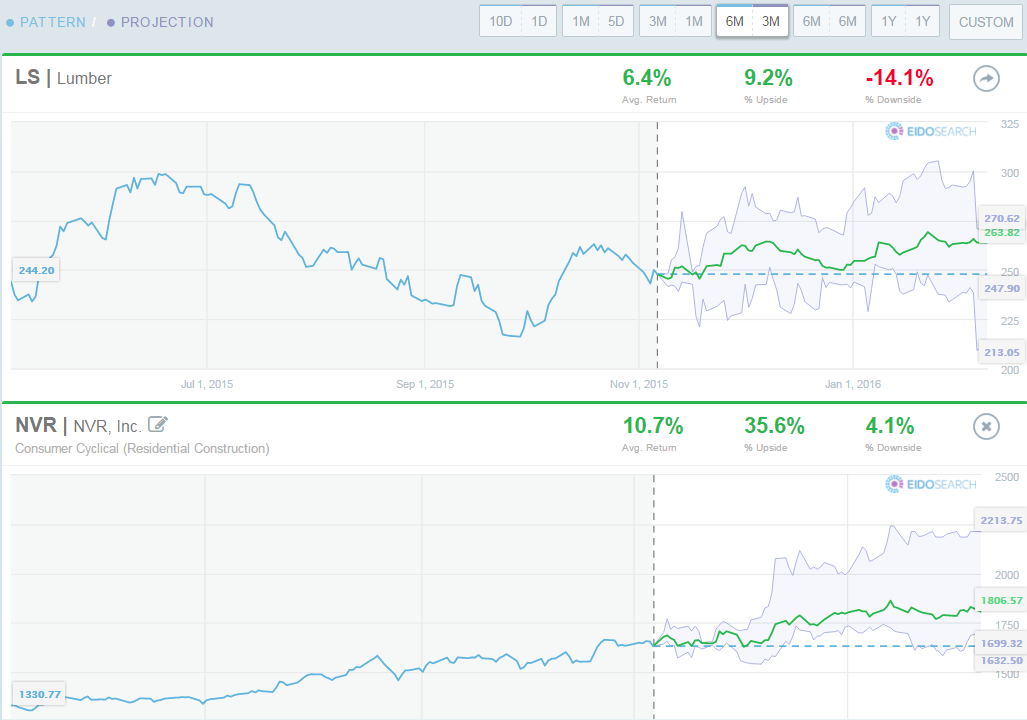Click the 1699.32 price label in NVR chart

[x=1001, y=643]
